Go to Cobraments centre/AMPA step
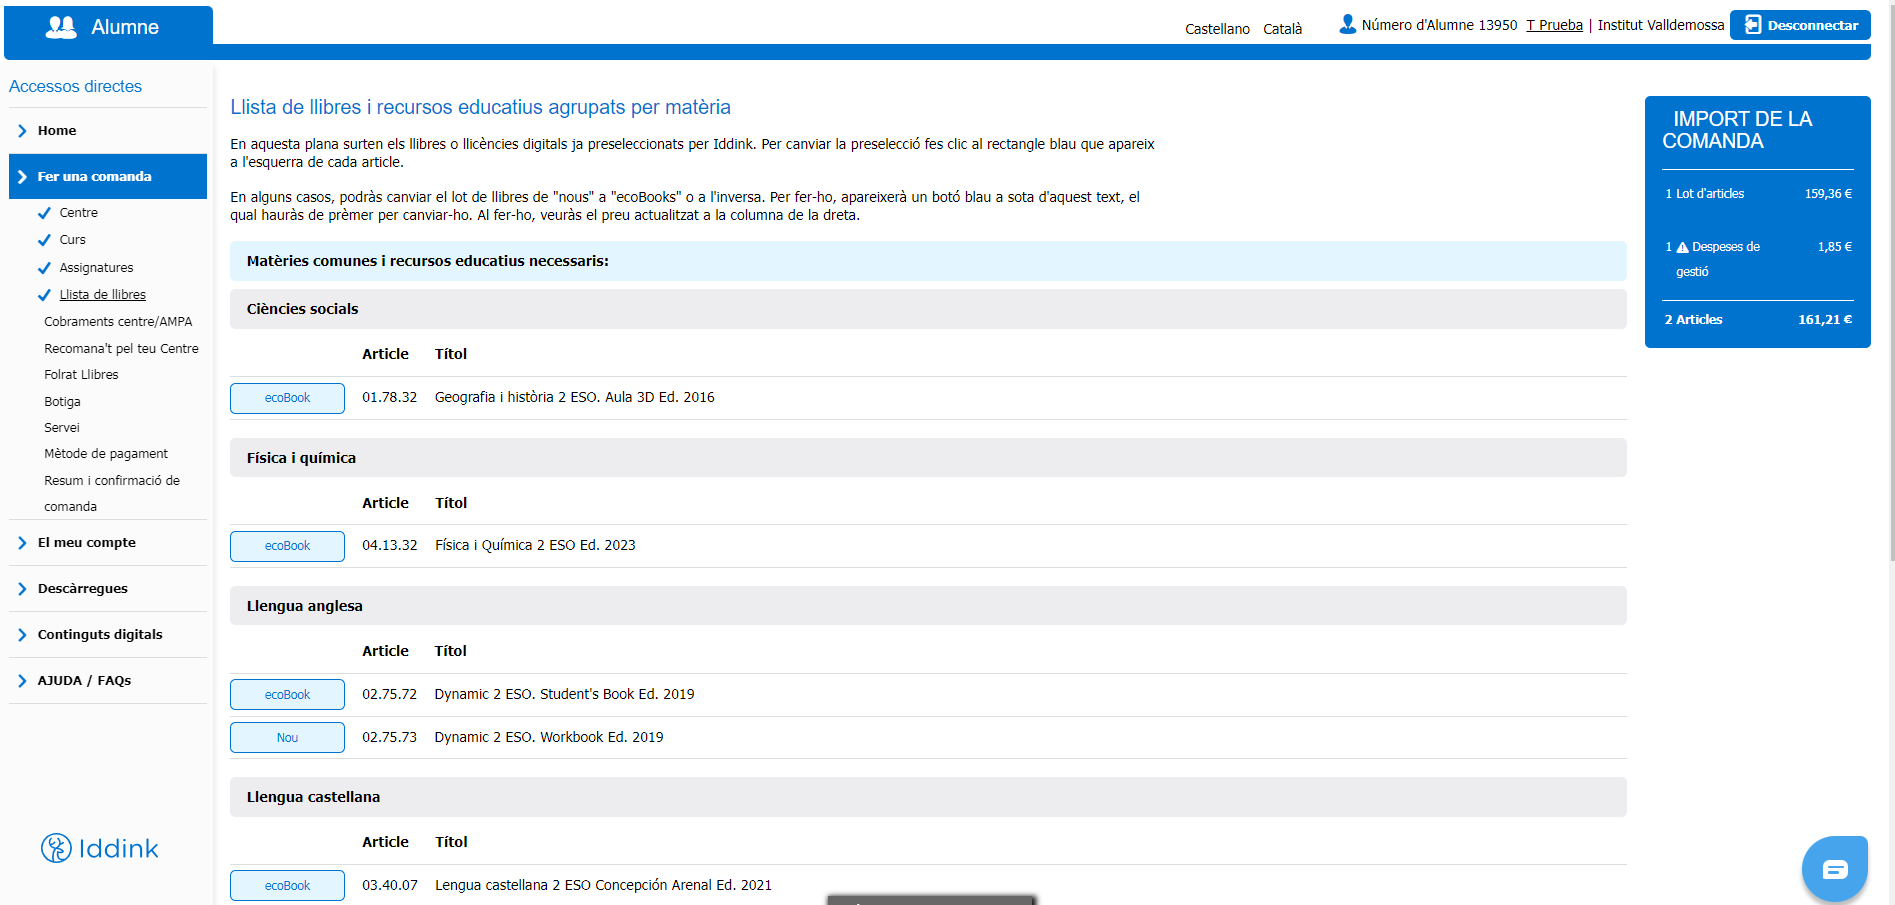The width and height of the screenshot is (1895, 905). point(118,322)
